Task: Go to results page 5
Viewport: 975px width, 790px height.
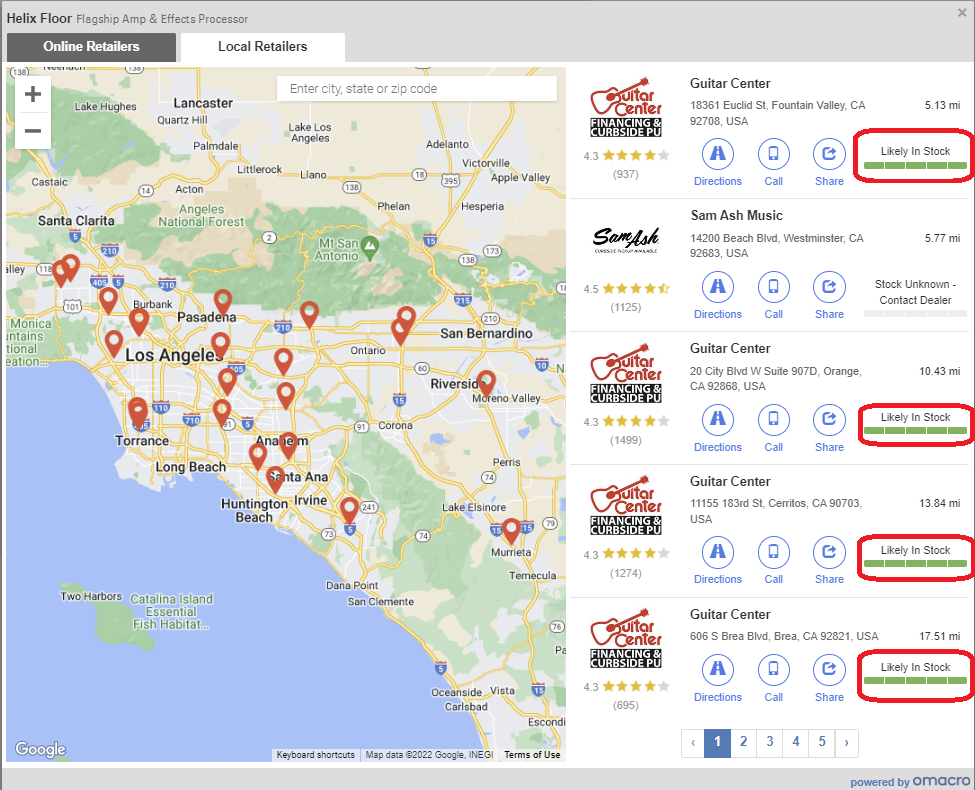Action: [822, 742]
